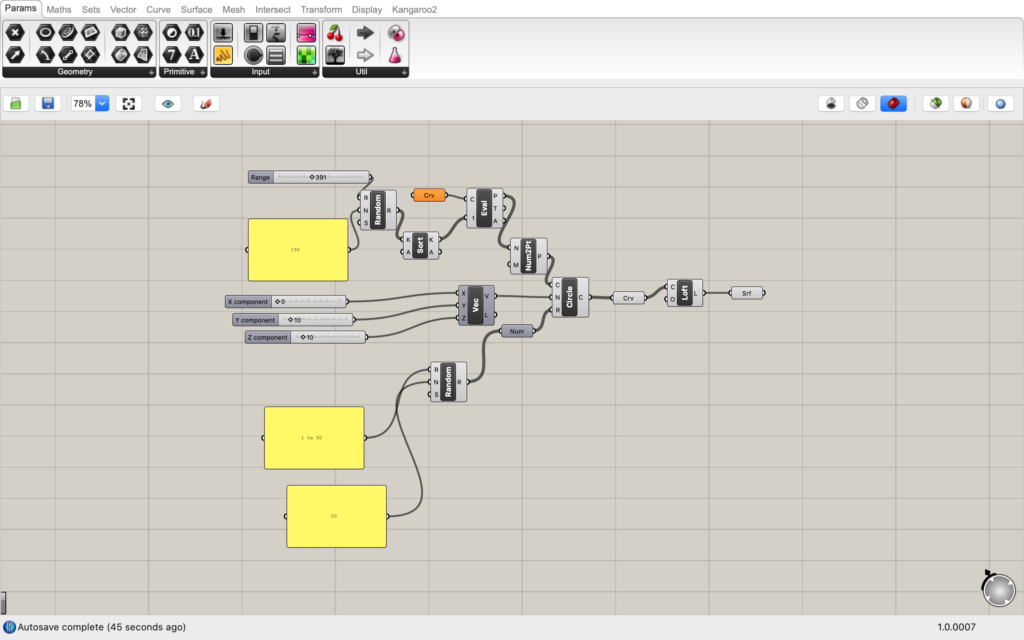The width and height of the screenshot is (1024, 640).
Task: Click the Y component slider
Action: [293, 320]
